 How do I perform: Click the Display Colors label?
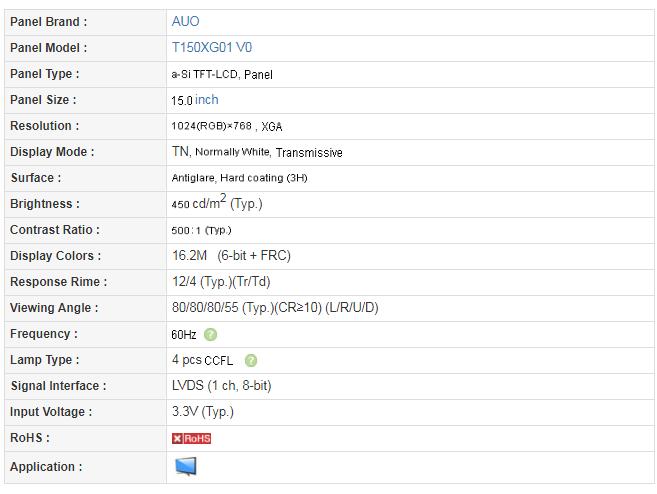[56, 256]
